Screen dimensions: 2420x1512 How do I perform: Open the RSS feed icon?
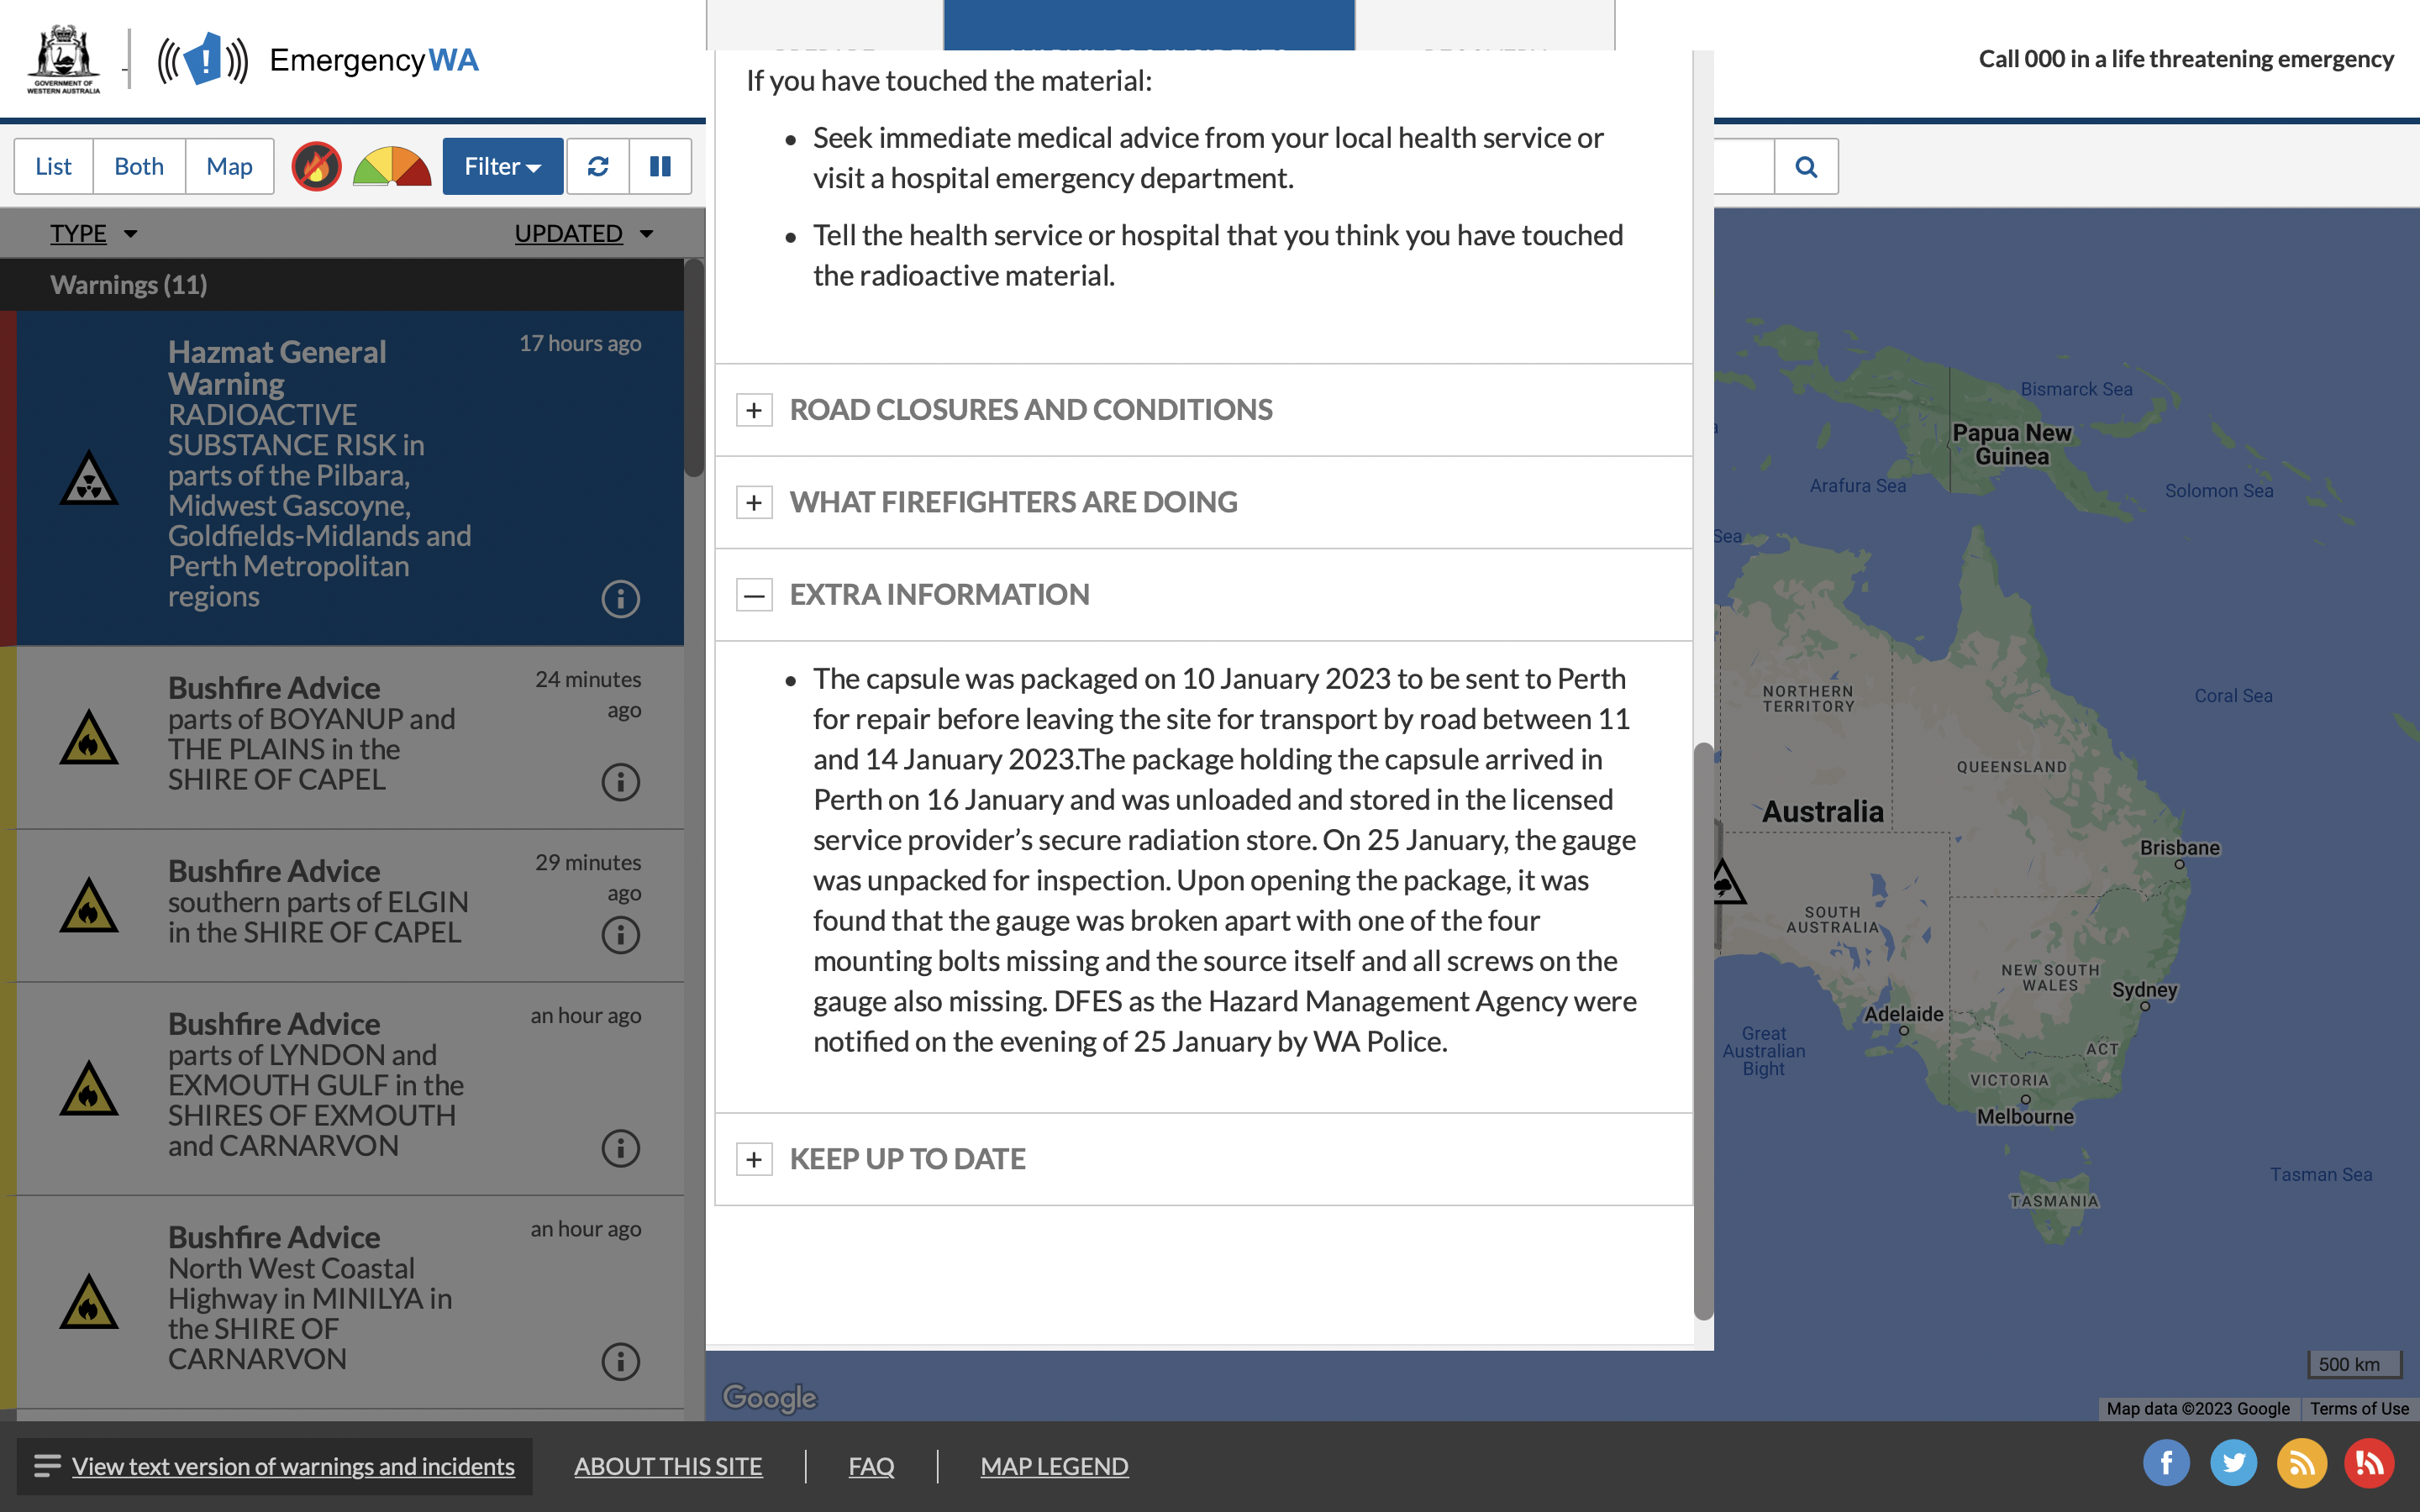tap(2301, 1464)
